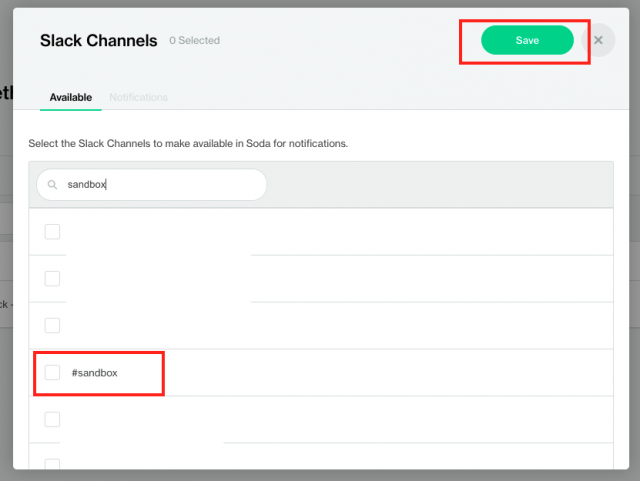Viewport: 640px width, 481px height.
Task: Enable the checkbox directly above #sandbox
Action: (x=52, y=326)
